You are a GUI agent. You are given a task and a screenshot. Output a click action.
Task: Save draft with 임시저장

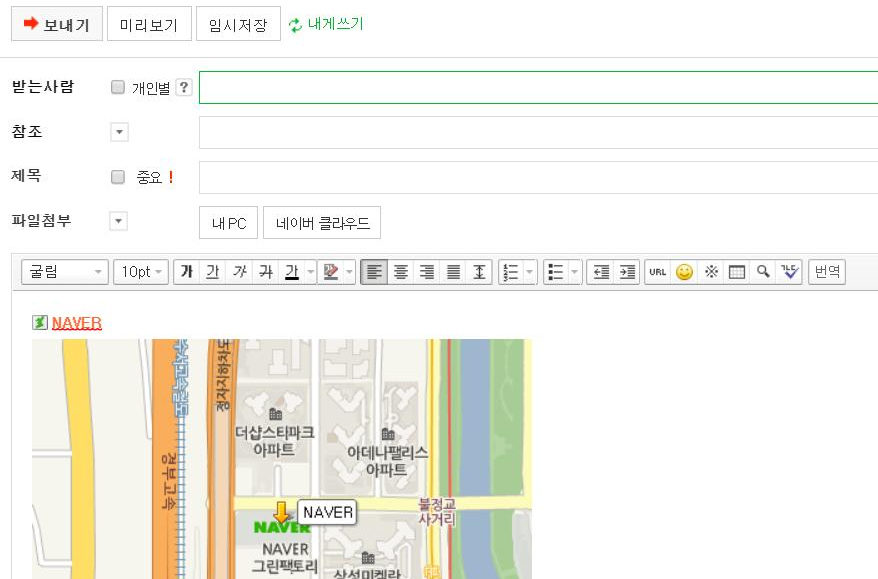coord(238,24)
